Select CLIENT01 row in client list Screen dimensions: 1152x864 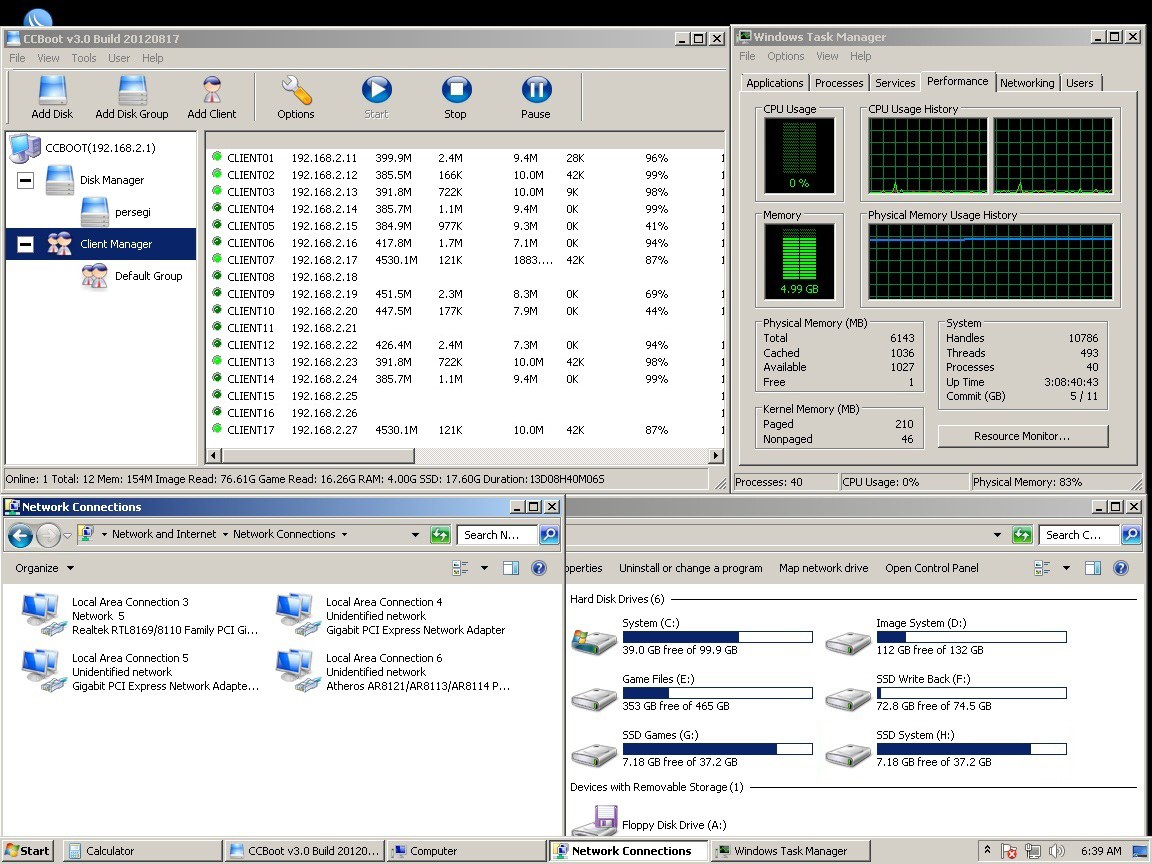pos(467,158)
